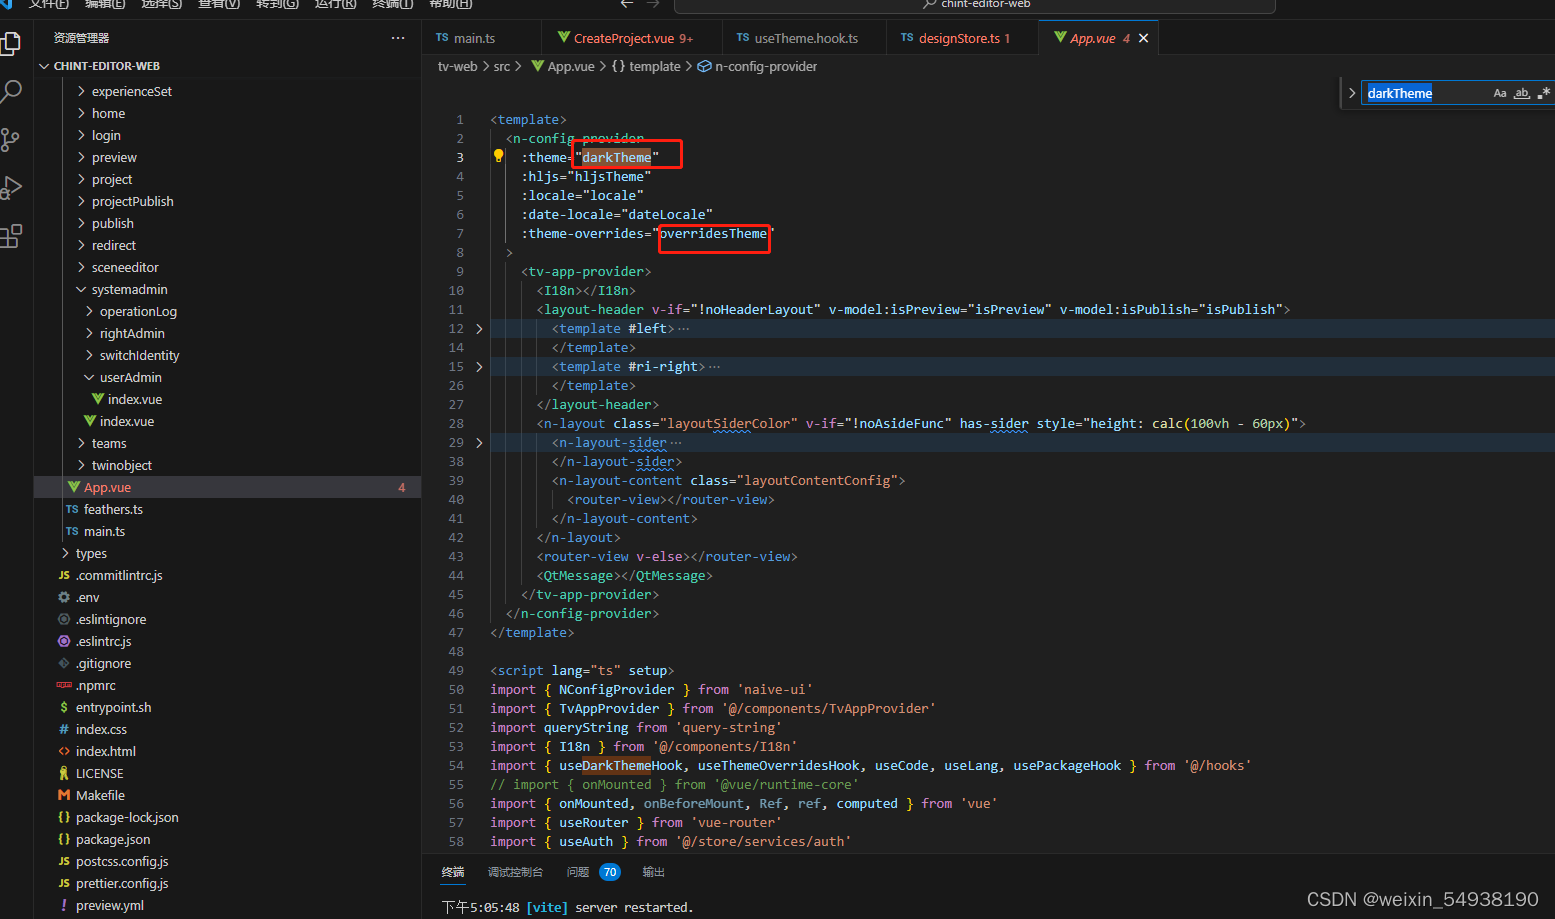Open the Run and Debug icon
This screenshot has width=1555, height=919.
point(11,187)
